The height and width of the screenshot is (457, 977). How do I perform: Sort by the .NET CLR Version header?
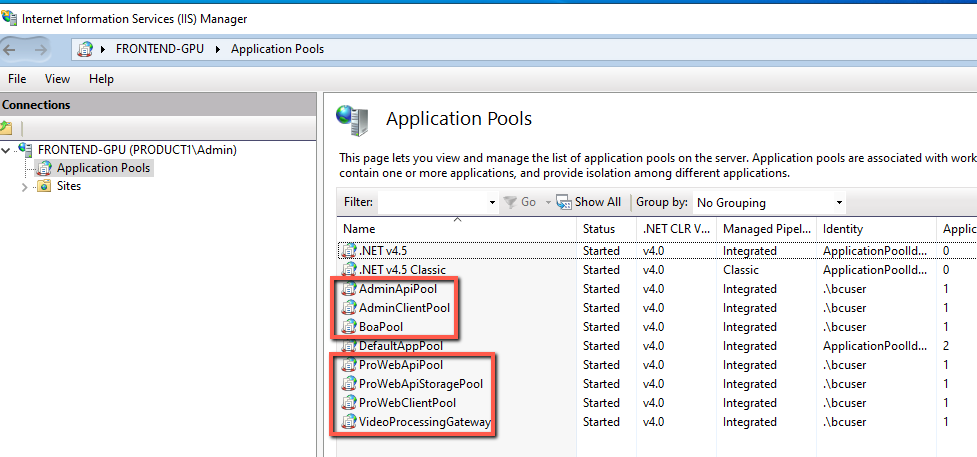(x=676, y=229)
